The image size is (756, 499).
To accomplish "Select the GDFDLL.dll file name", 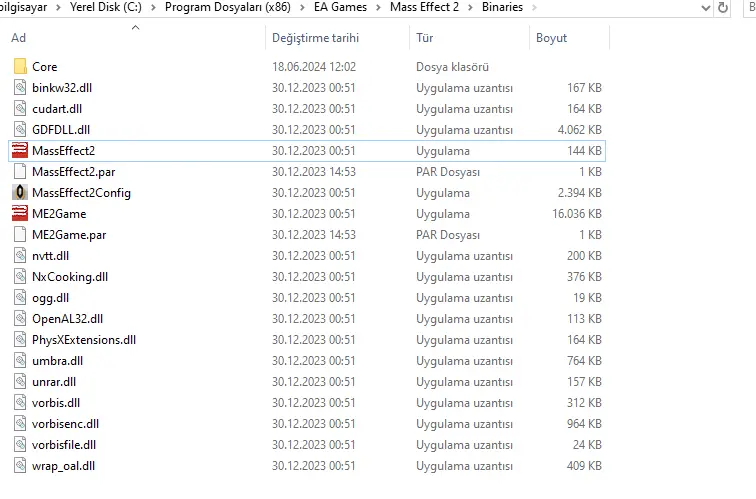I will point(61,130).
